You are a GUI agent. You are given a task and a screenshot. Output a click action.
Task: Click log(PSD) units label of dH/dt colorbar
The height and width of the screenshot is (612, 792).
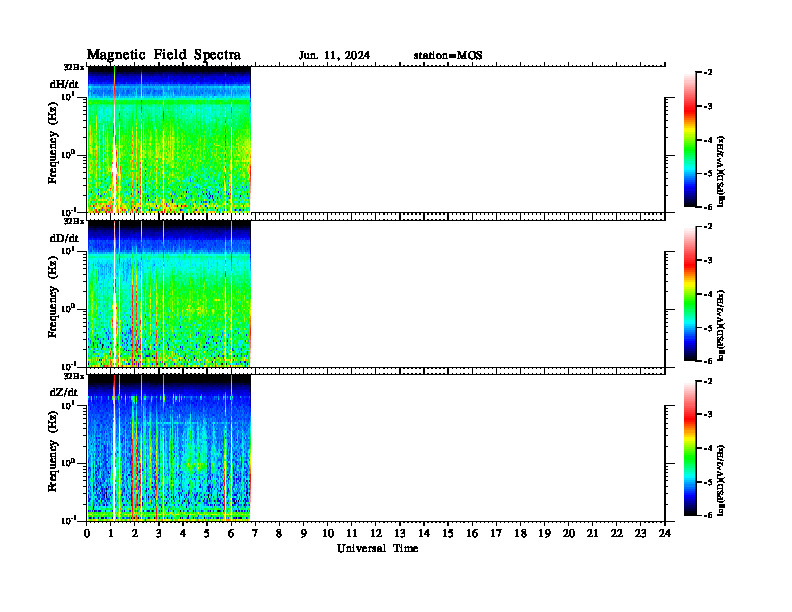coord(721,171)
